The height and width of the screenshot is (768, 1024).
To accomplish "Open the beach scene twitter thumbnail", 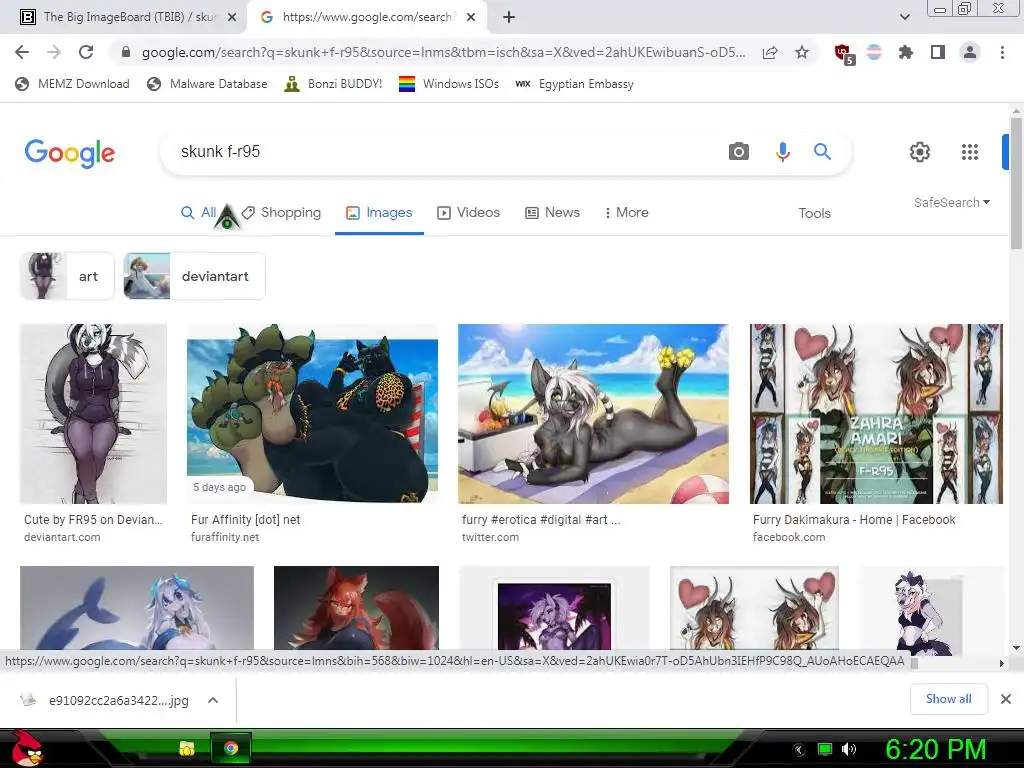I will [x=594, y=414].
